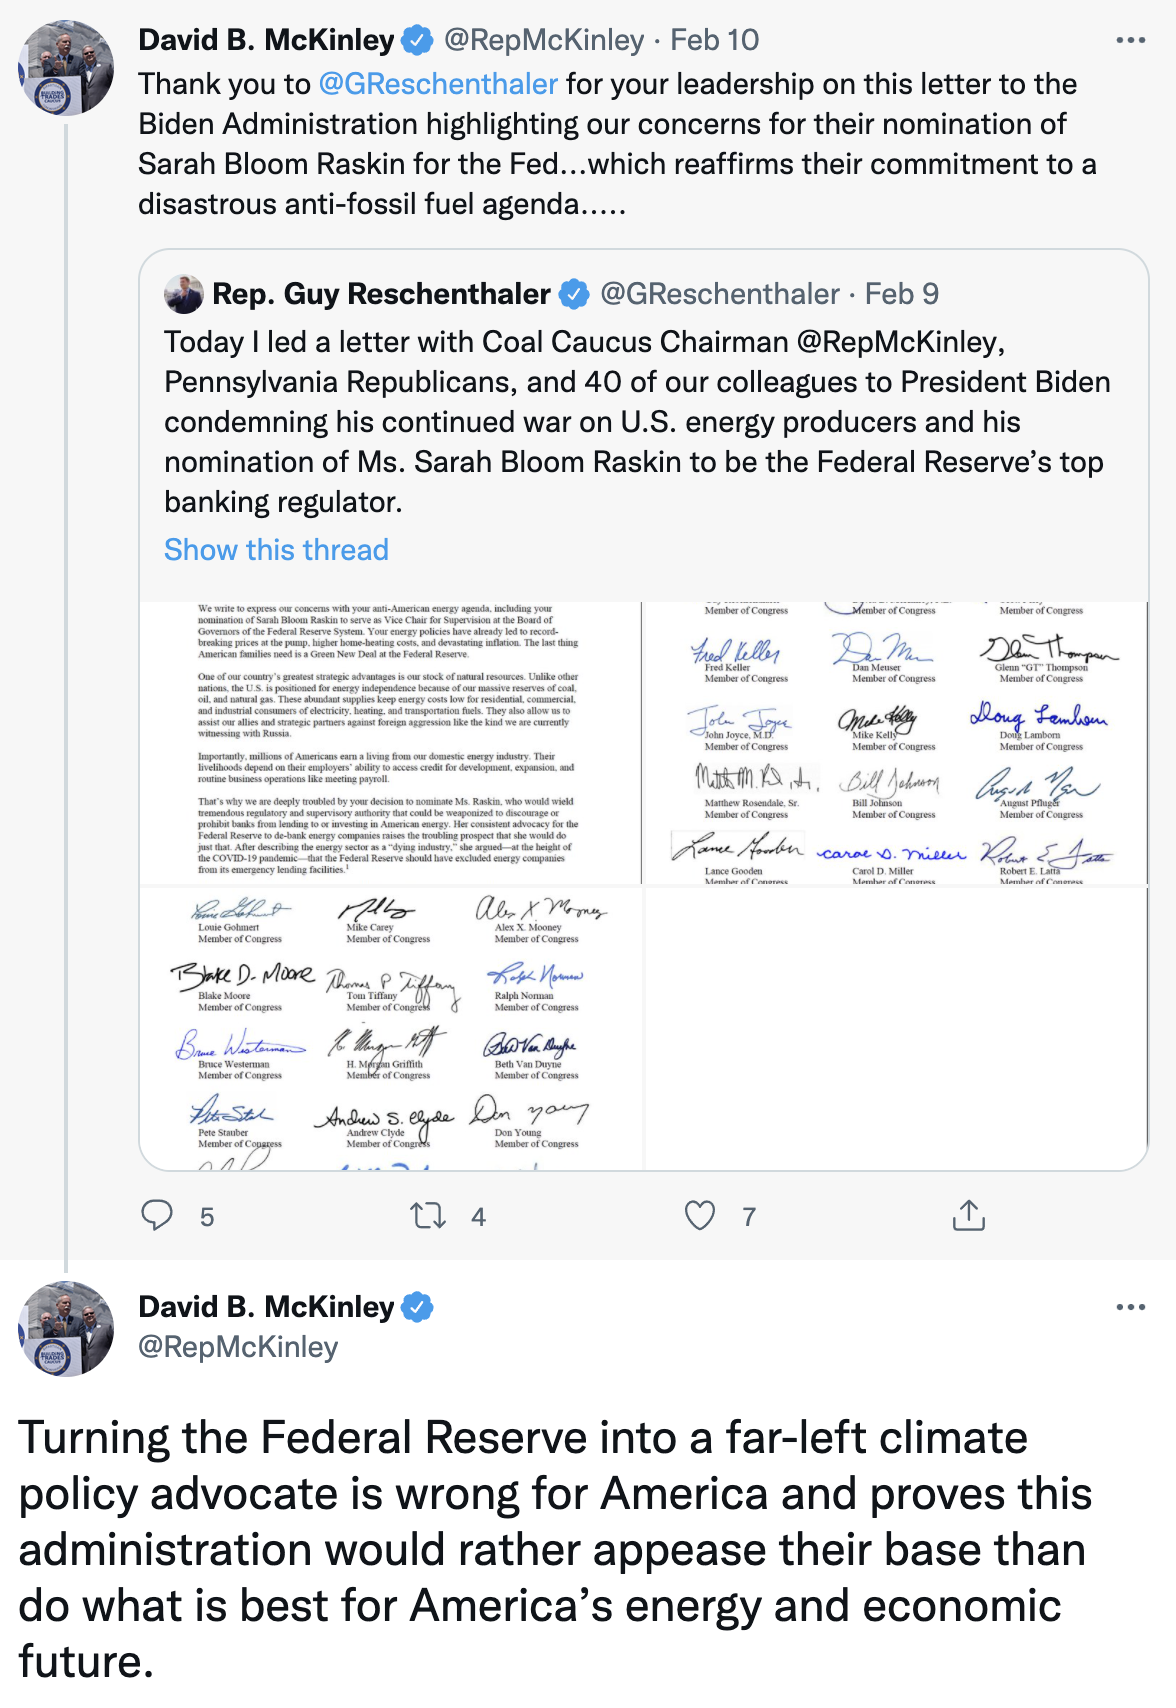Open more options on bottom tweet
The width and height of the screenshot is (1176, 1708).
(x=1130, y=1307)
